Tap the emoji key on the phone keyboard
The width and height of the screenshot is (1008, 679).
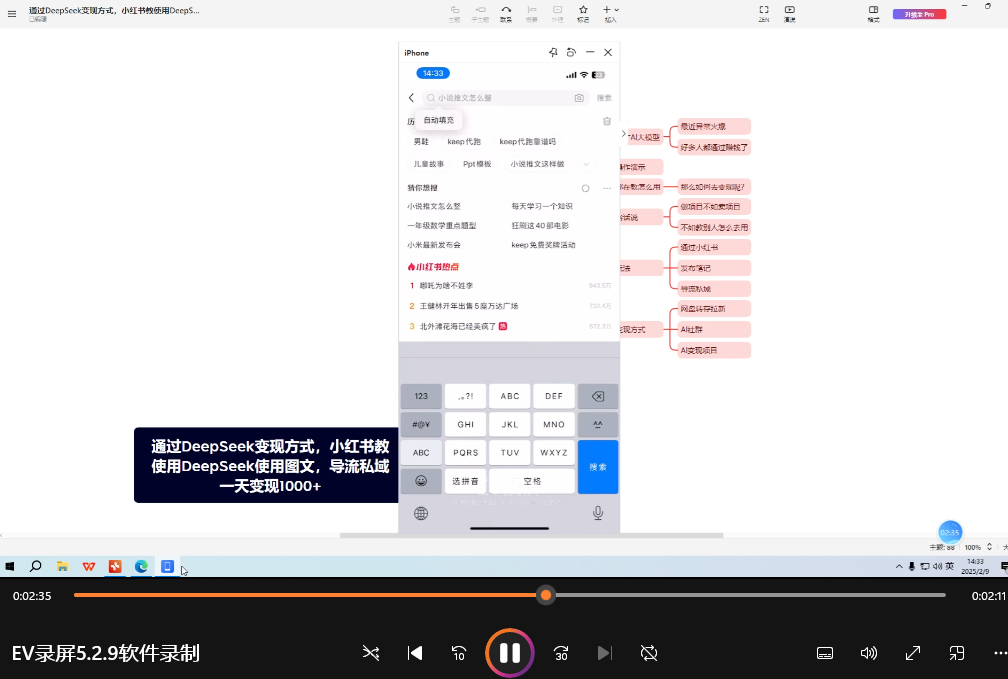coord(421,481)
